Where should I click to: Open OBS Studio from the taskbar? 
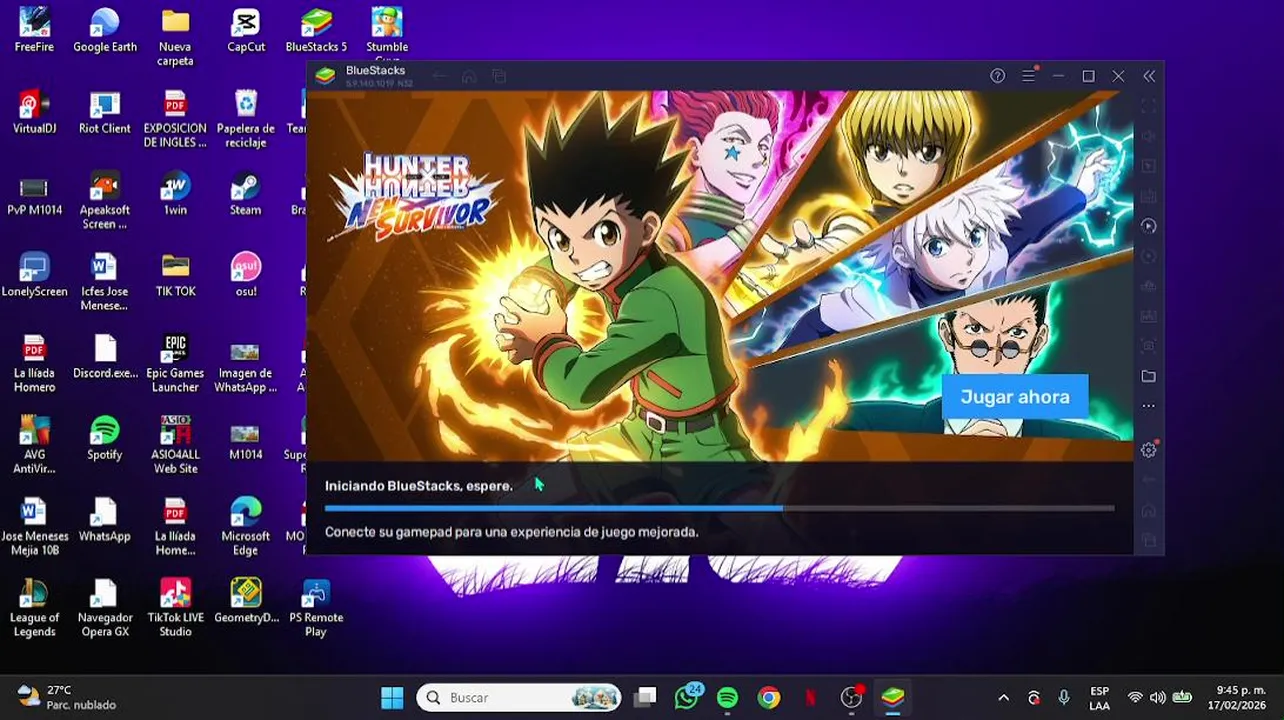pyautogui.click(x=852, y=697)
